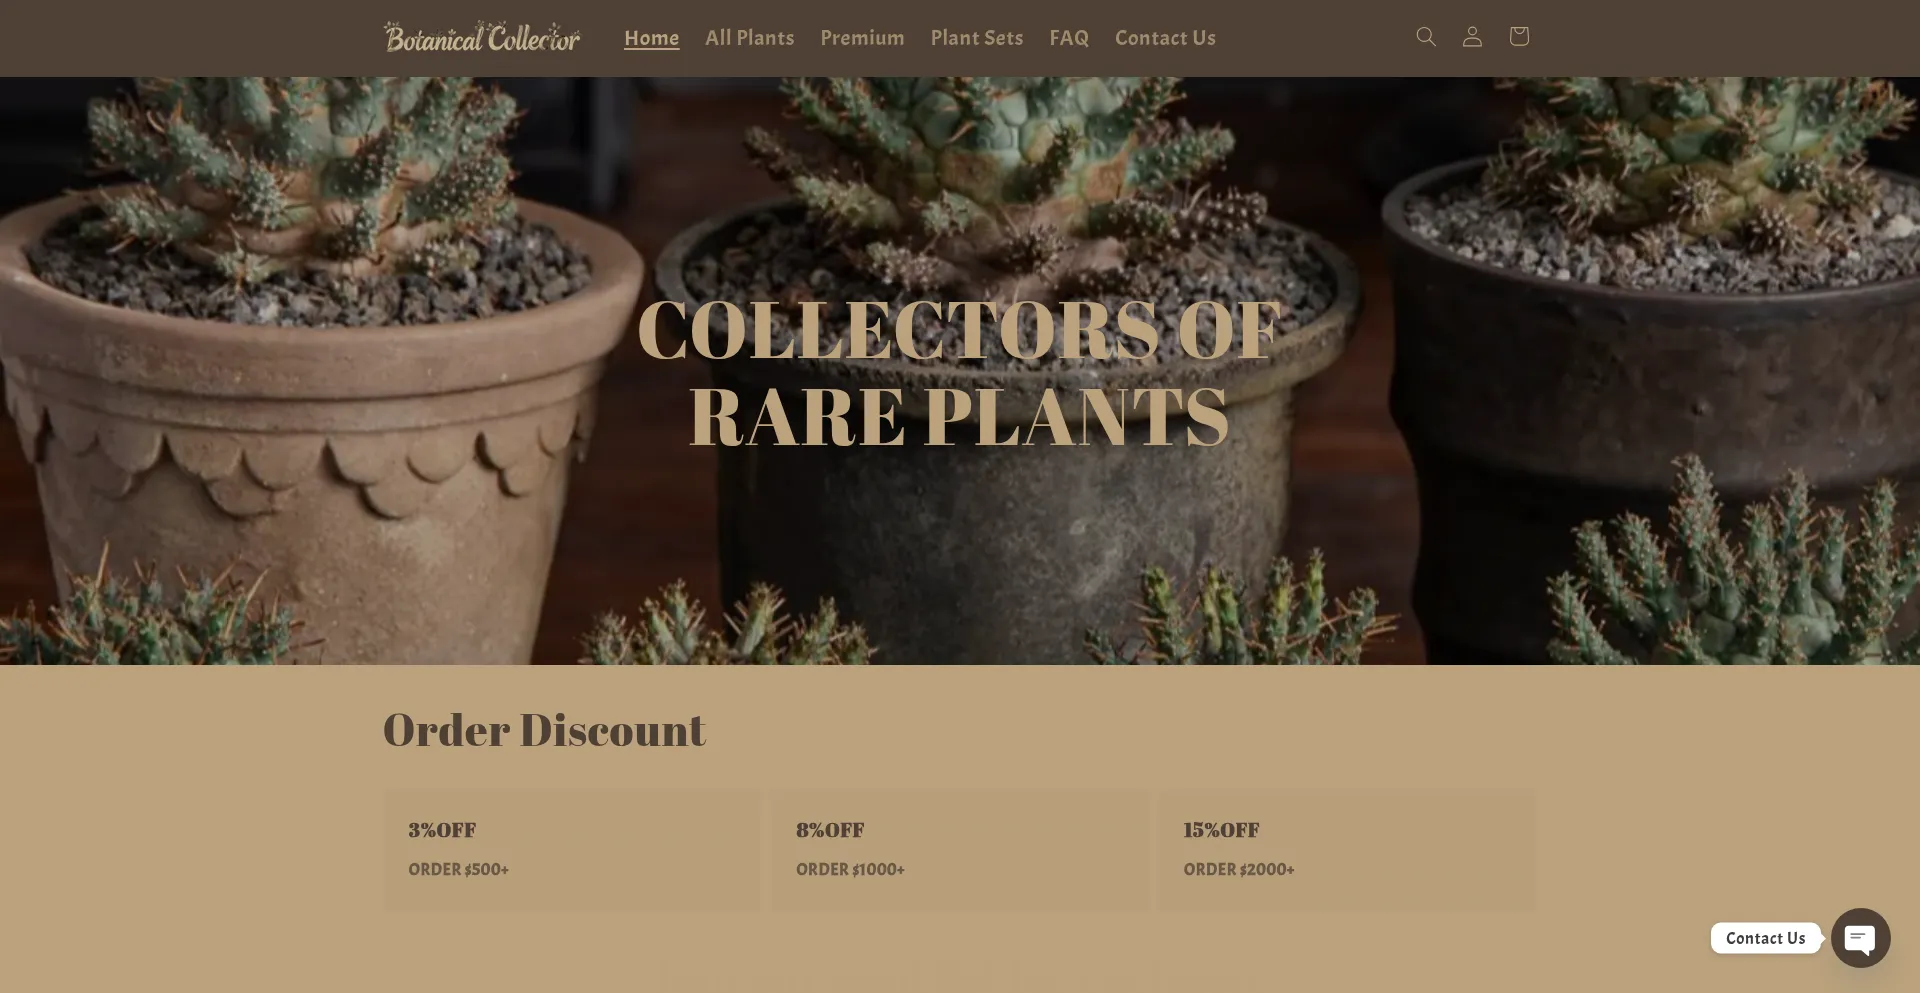Viewport: 1920px width, 993px height.
Task: Open the Plant Sets page
Action: click(977, 38)
